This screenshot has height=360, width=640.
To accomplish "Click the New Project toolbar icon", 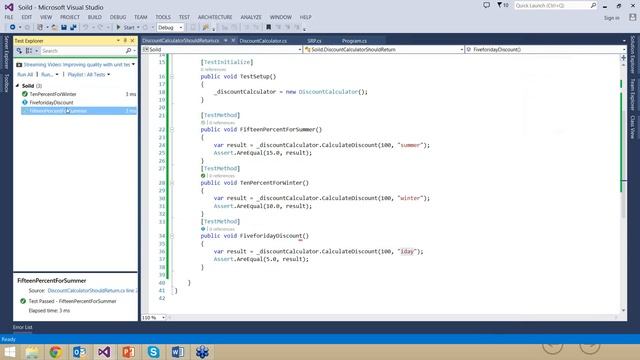I will pyautogui.click(x=40, y=27).
